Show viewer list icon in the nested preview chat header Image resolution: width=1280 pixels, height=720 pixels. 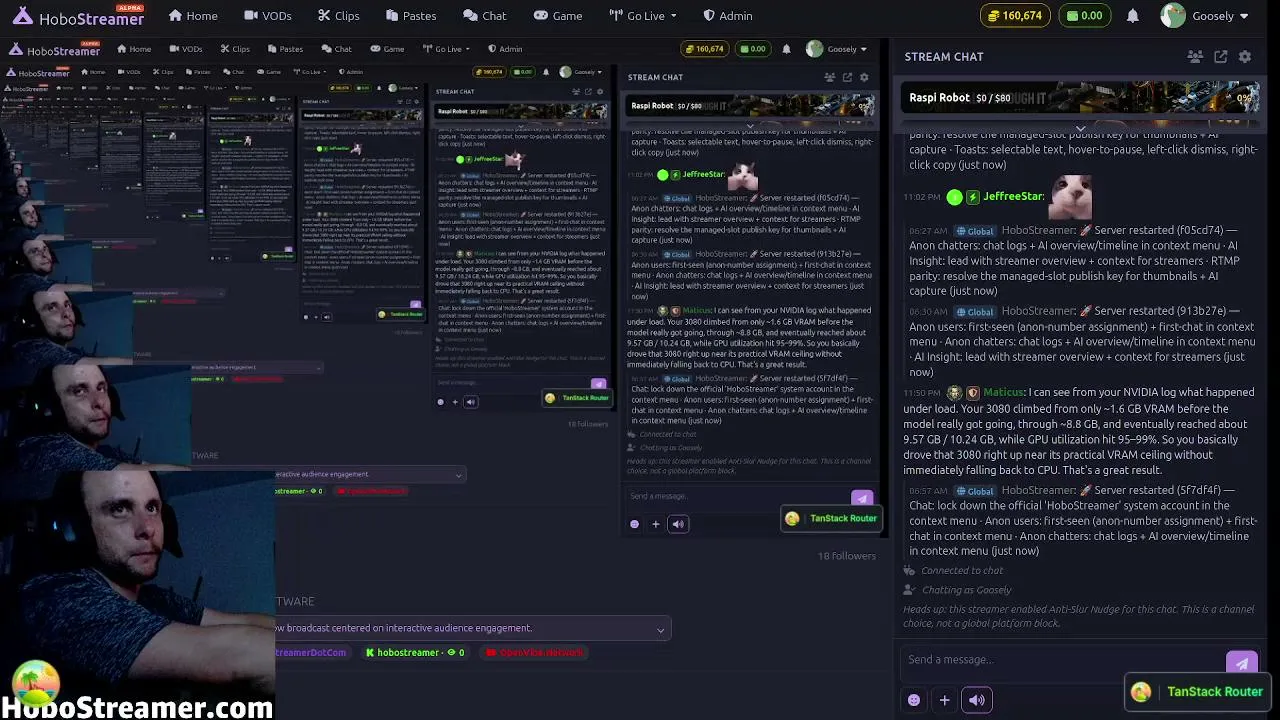829,77
